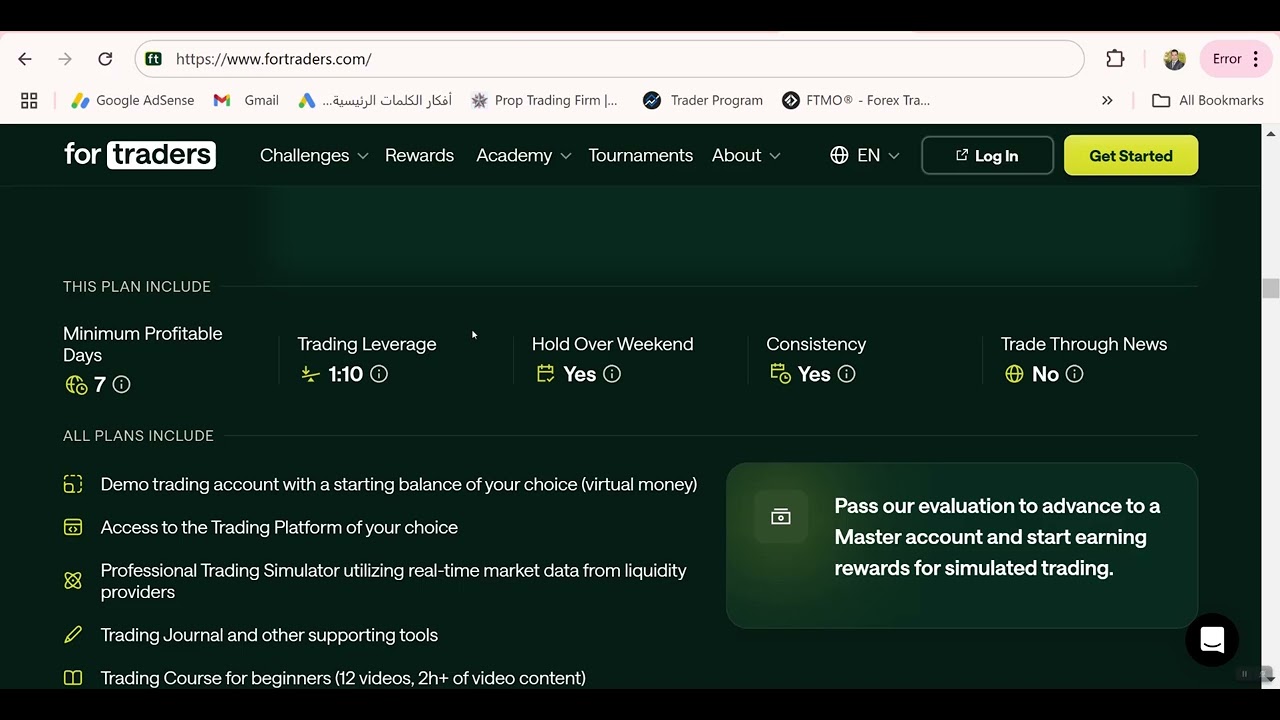The image size is (1280, 720).
Task: Open the live chat bubble
Action: pyautogui.click(x=1212, y=640)
